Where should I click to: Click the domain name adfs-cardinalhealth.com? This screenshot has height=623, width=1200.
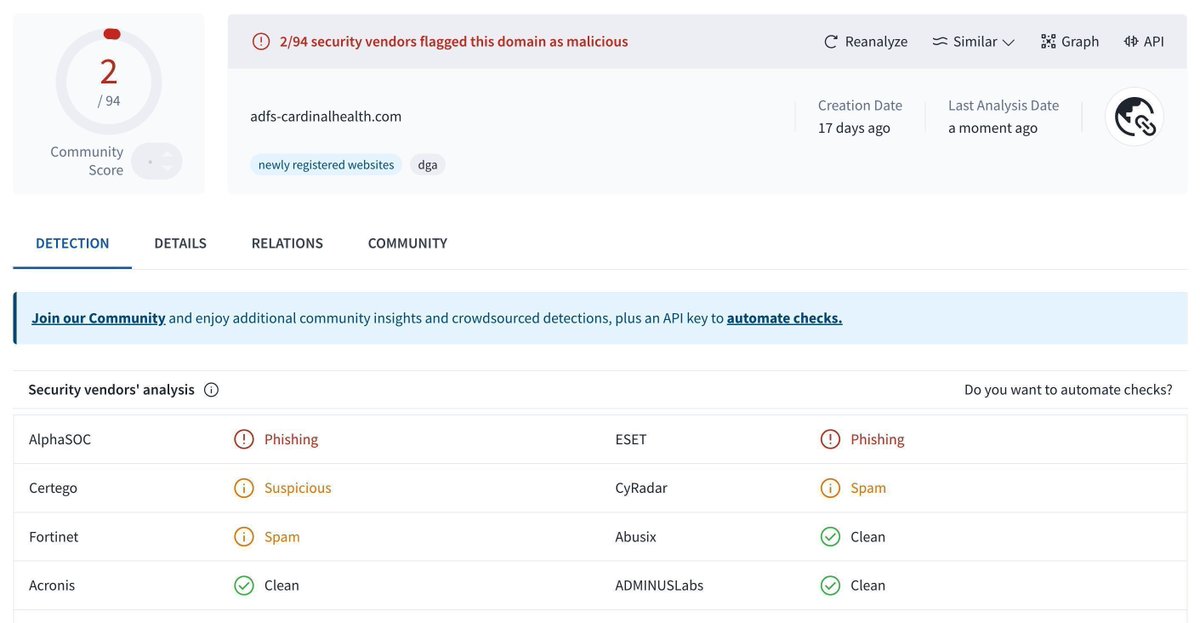(x=326, y=116)
